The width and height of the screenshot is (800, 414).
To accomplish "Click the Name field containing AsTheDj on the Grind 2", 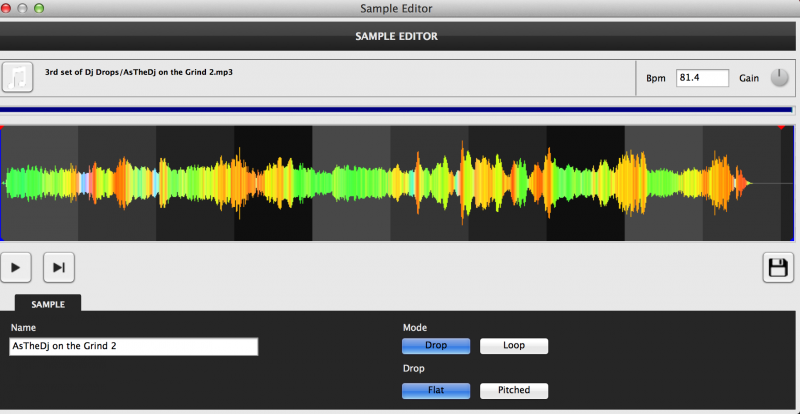I will click(x=133, y=346).
